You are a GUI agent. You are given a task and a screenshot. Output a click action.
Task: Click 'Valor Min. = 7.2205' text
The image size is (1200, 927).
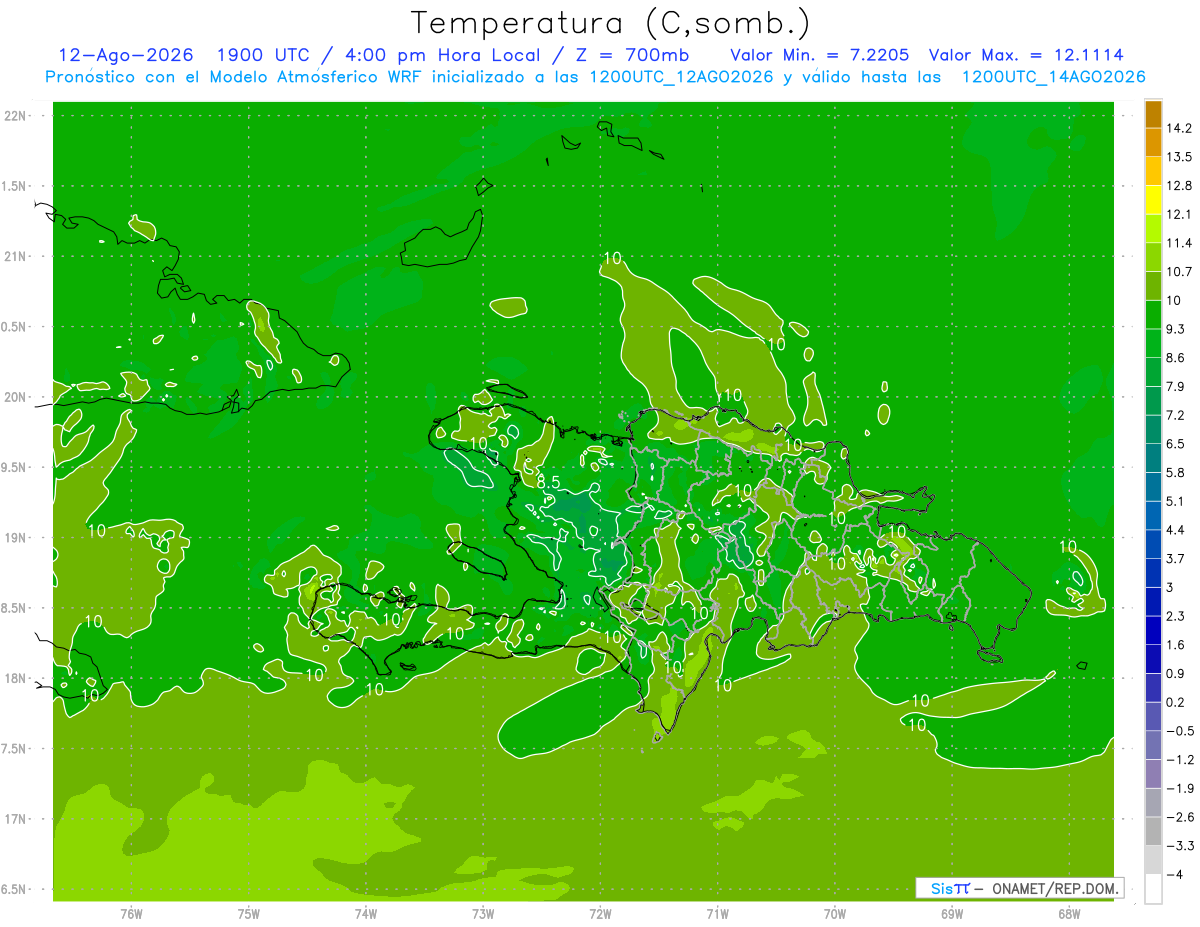tap(819, 55)
